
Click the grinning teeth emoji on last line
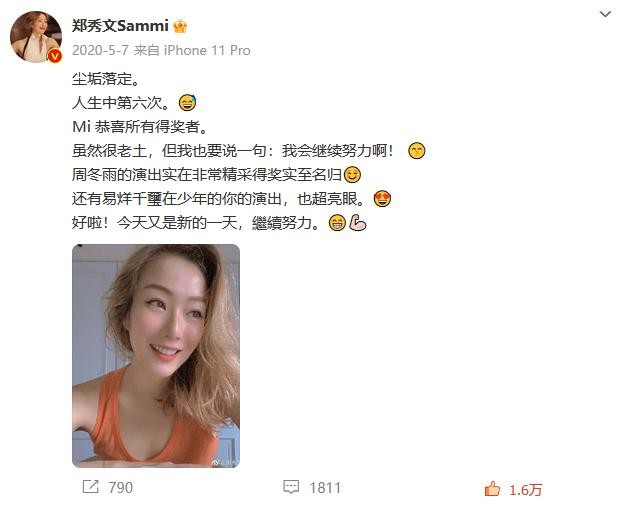pyautogui.click(x=337, y=223)
